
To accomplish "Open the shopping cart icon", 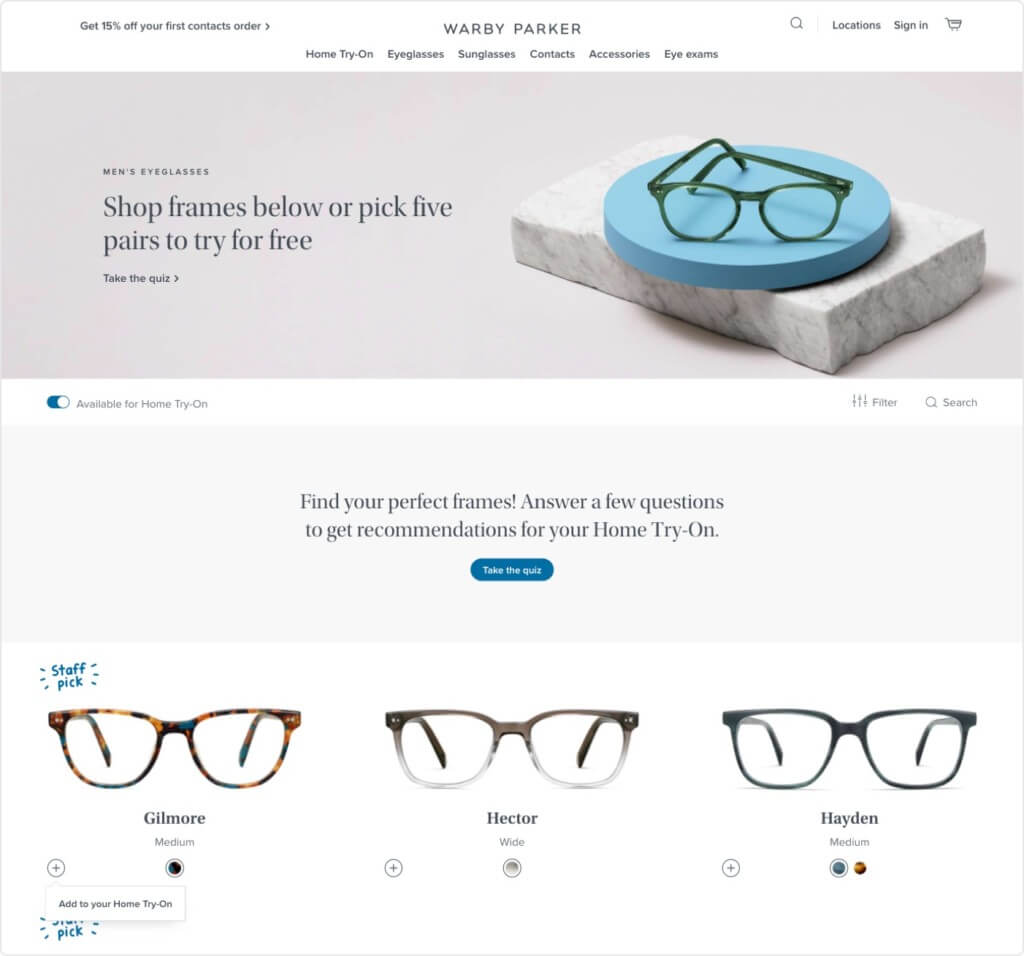I will pyautogui.click(x=953, y=24).
